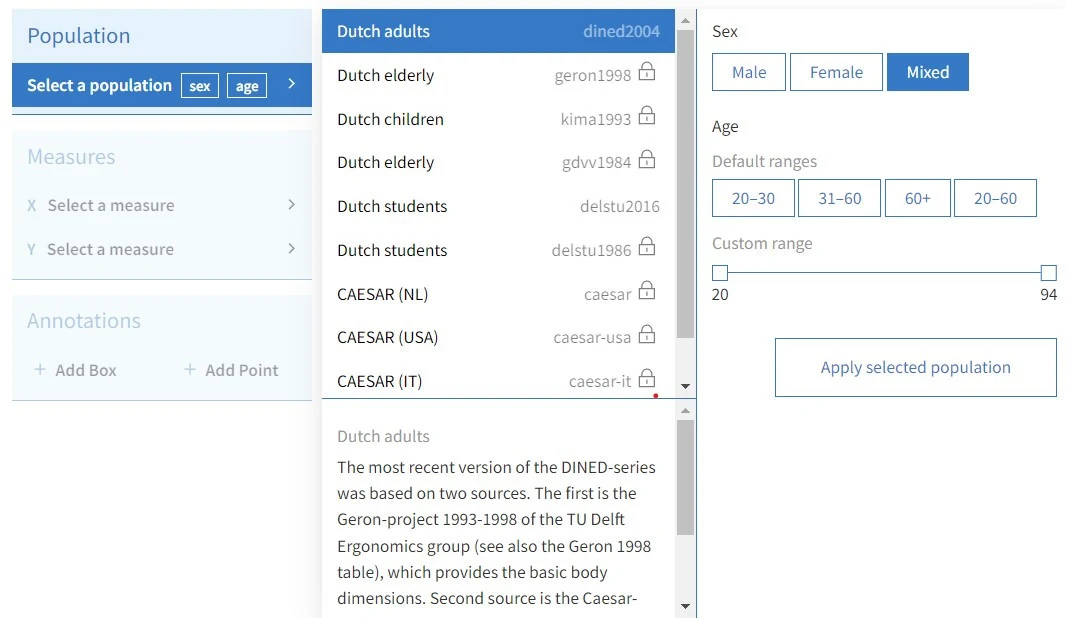Screen dimensions: 1066x618
Task: Click plus icon next to Add Point
Action: tap(190, 369)
